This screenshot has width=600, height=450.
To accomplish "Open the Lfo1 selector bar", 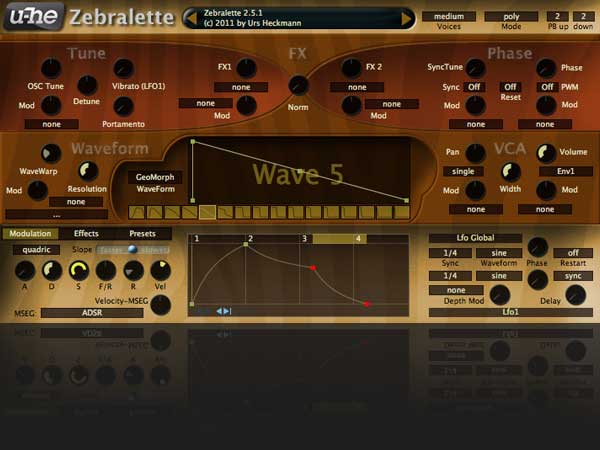I will [510, 312].
